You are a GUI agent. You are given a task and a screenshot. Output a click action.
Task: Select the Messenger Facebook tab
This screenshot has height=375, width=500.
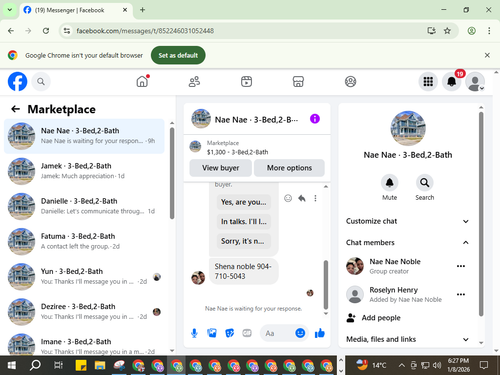[x=76, y=10]
